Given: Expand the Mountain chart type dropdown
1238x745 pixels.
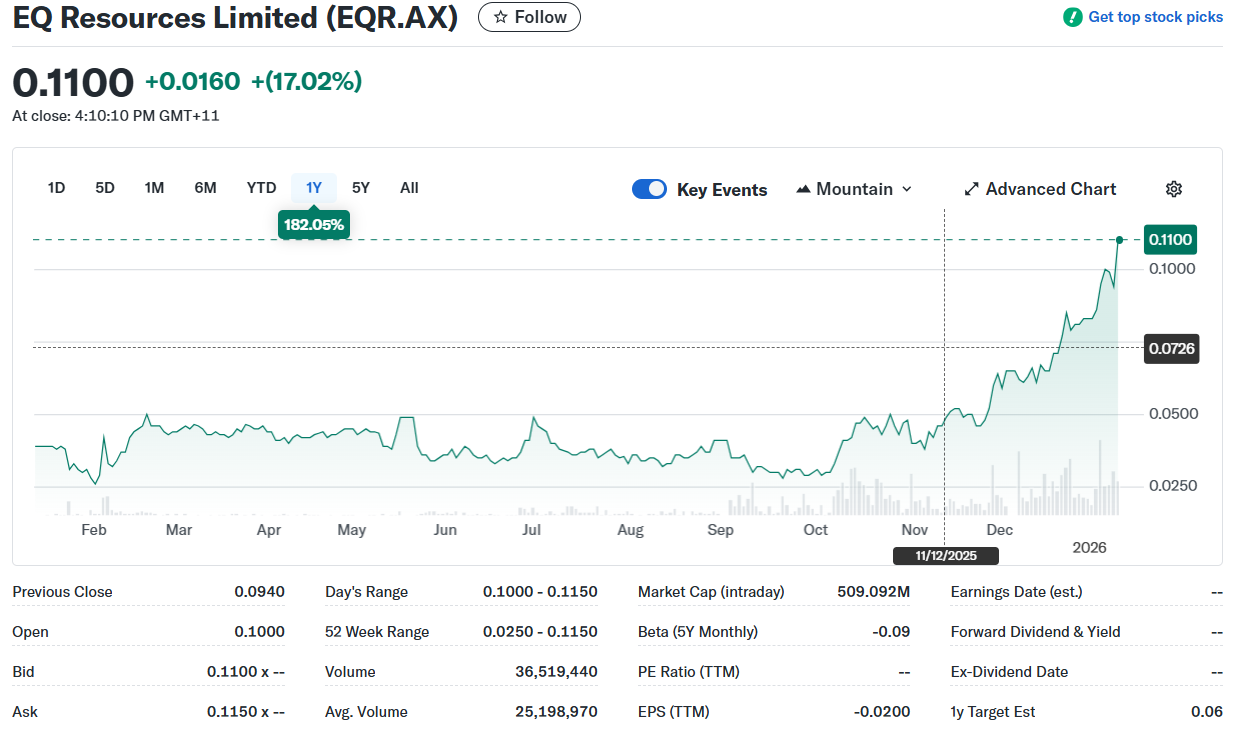Looking at the screenshot, I should (906, 189).
